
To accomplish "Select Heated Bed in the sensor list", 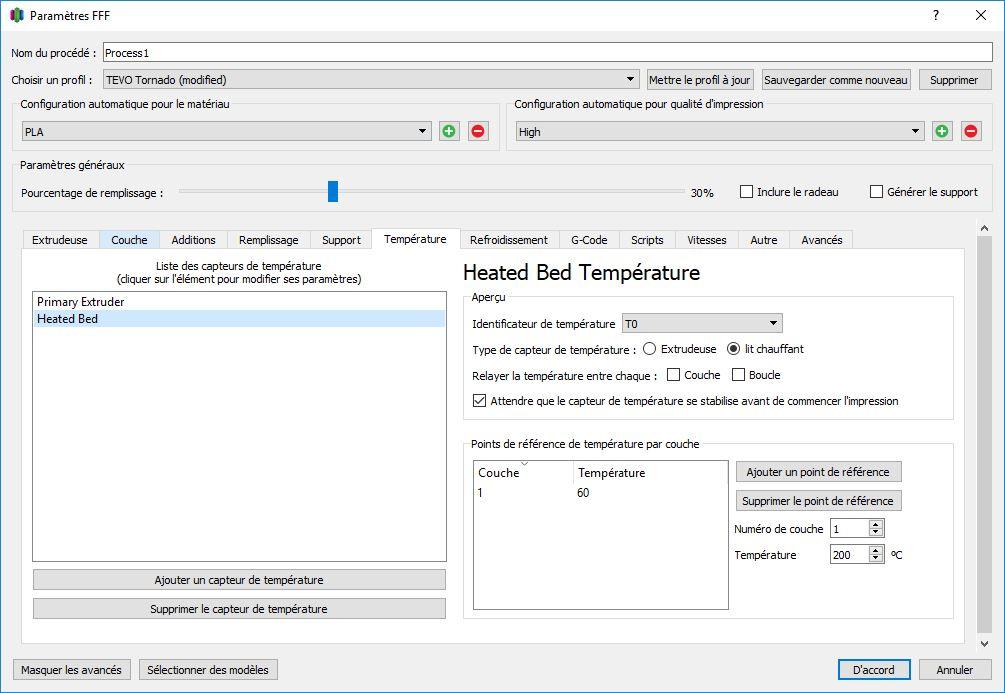I will [239, 319].
